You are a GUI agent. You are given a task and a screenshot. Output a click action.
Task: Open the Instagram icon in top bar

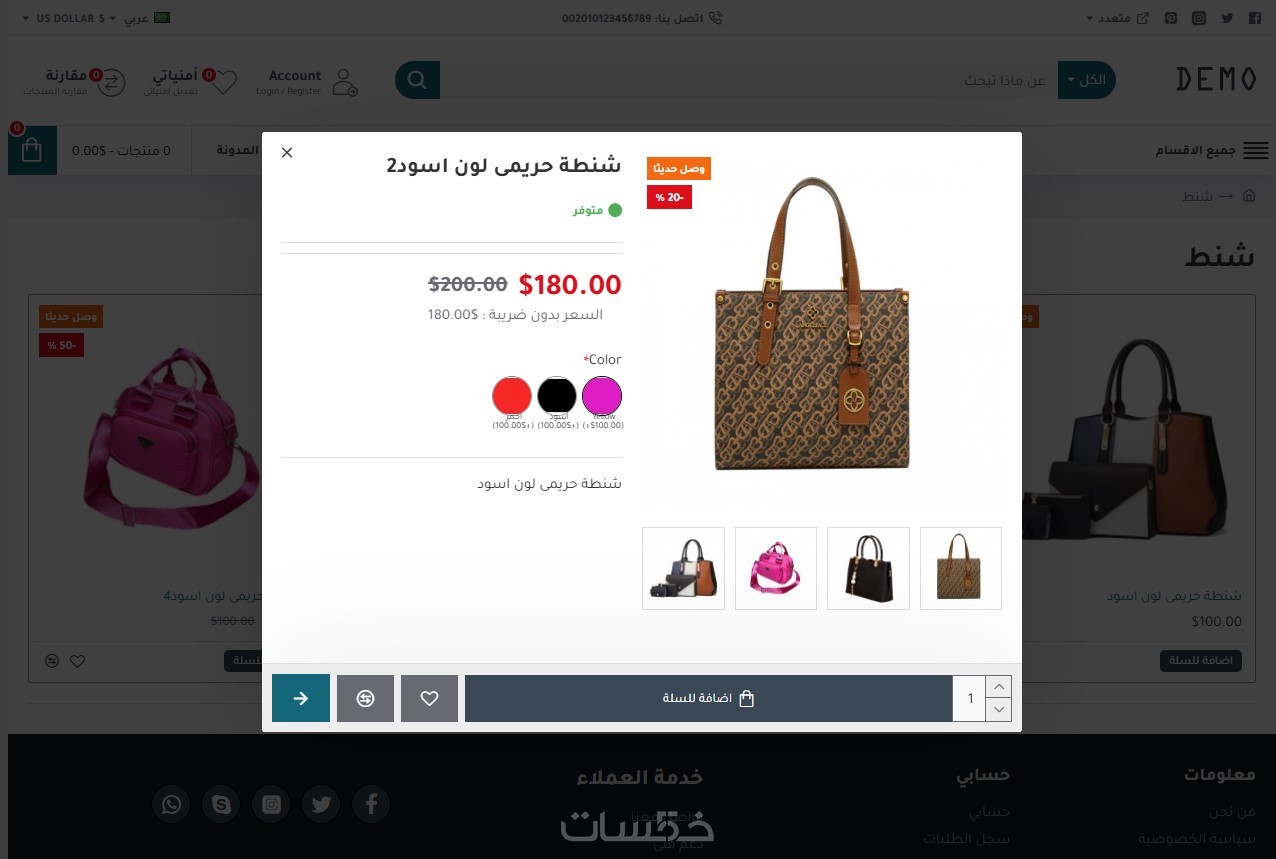point(1199,18)
